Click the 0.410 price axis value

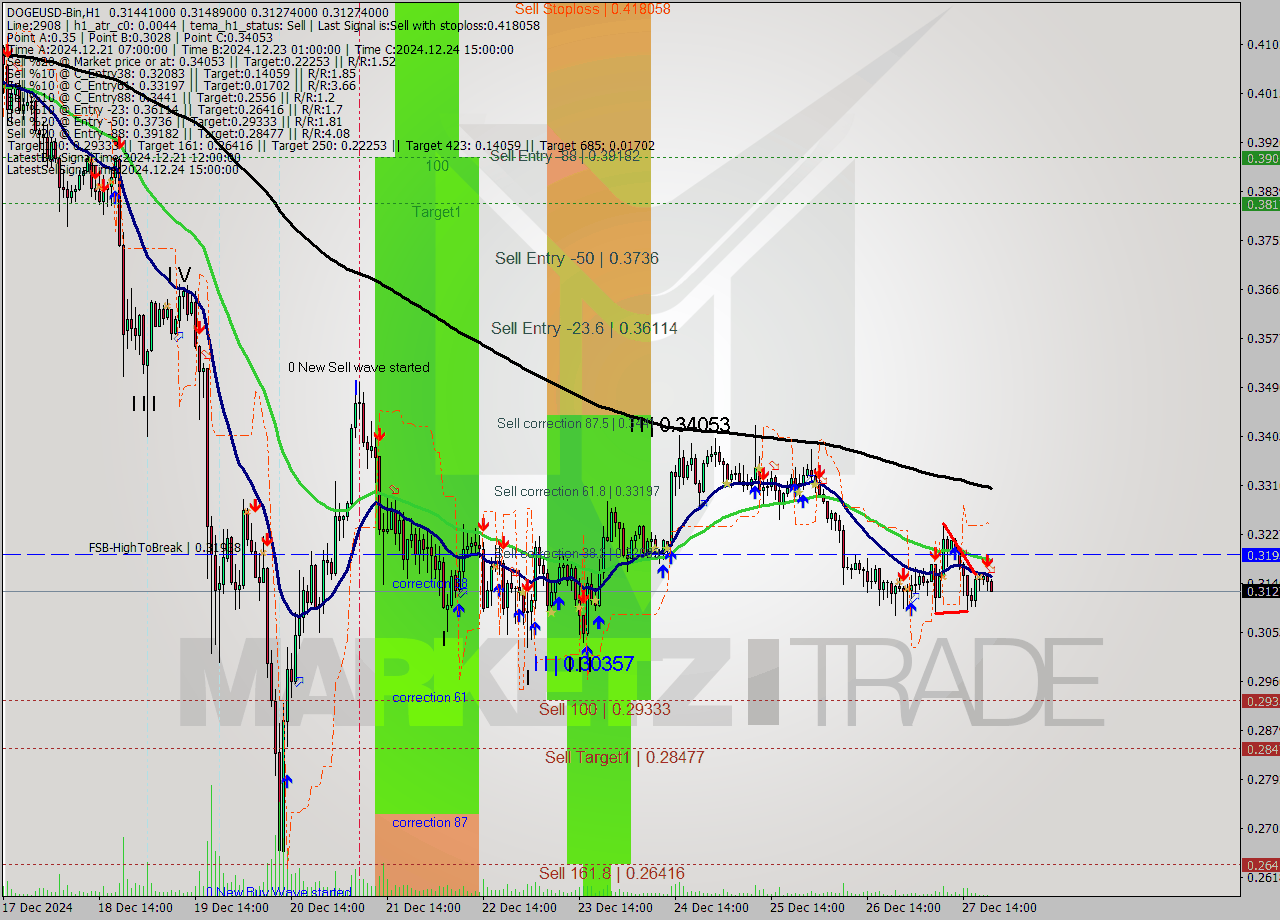coord(1262,44)
